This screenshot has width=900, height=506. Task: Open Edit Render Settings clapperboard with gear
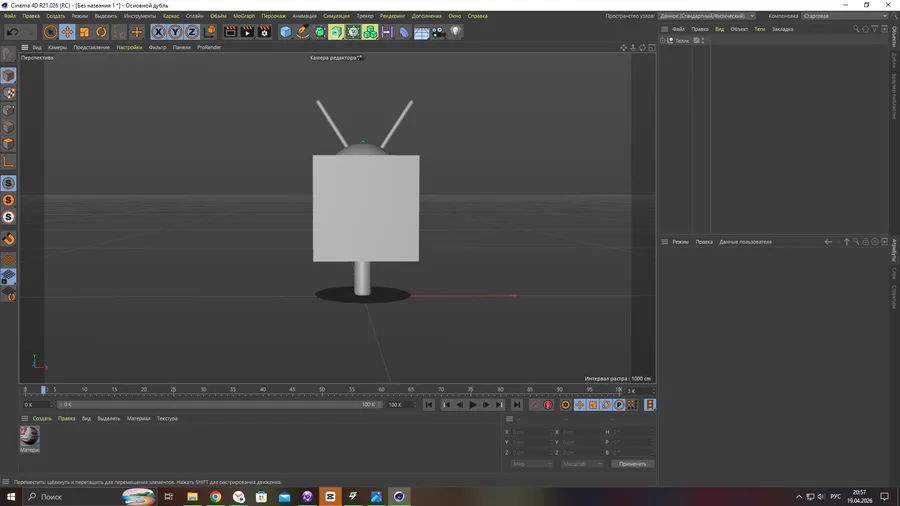264,32
